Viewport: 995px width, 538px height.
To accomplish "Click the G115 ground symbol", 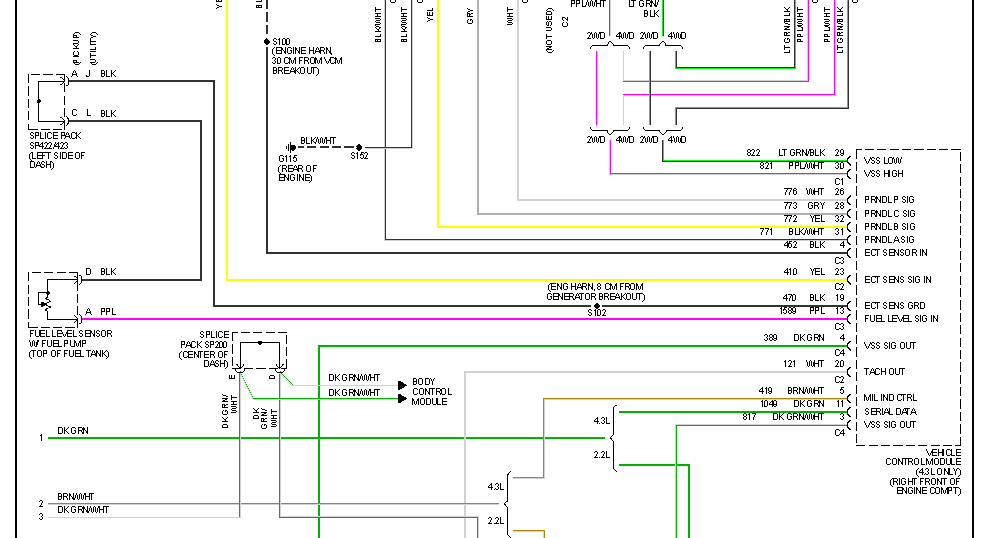I will tap(290, 147).
